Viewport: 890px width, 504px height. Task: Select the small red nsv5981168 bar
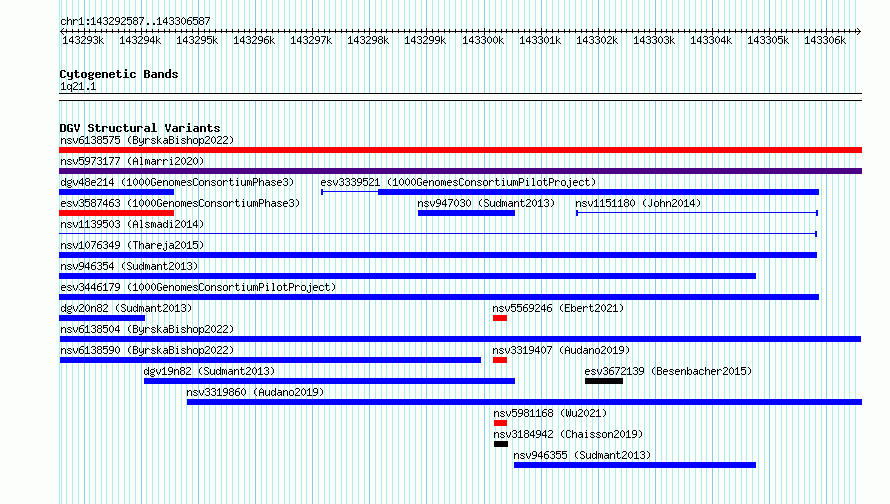500,423
